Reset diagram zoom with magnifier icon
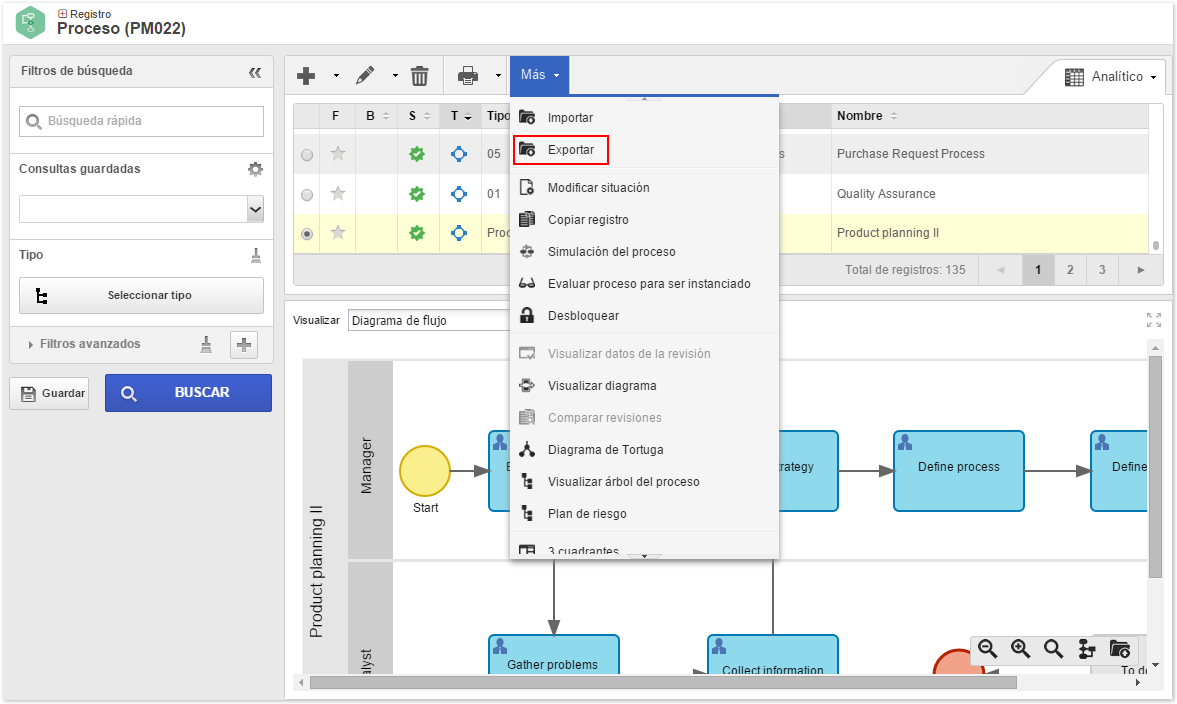Image resolution: width=1177 pixels, height=704 pixels. coord(1053,648)
